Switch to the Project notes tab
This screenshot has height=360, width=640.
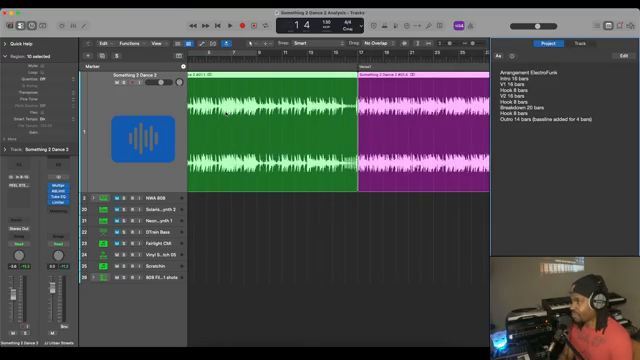click(549, 43)
